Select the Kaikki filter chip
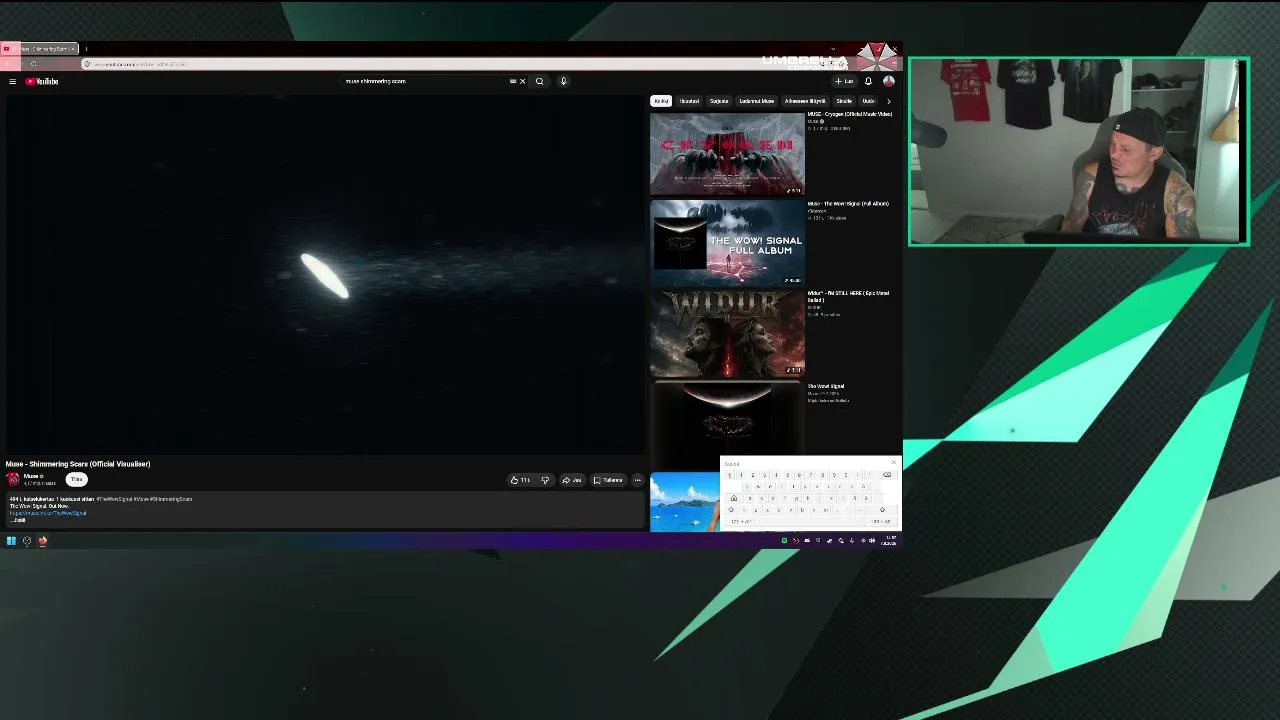 point(661,101)
